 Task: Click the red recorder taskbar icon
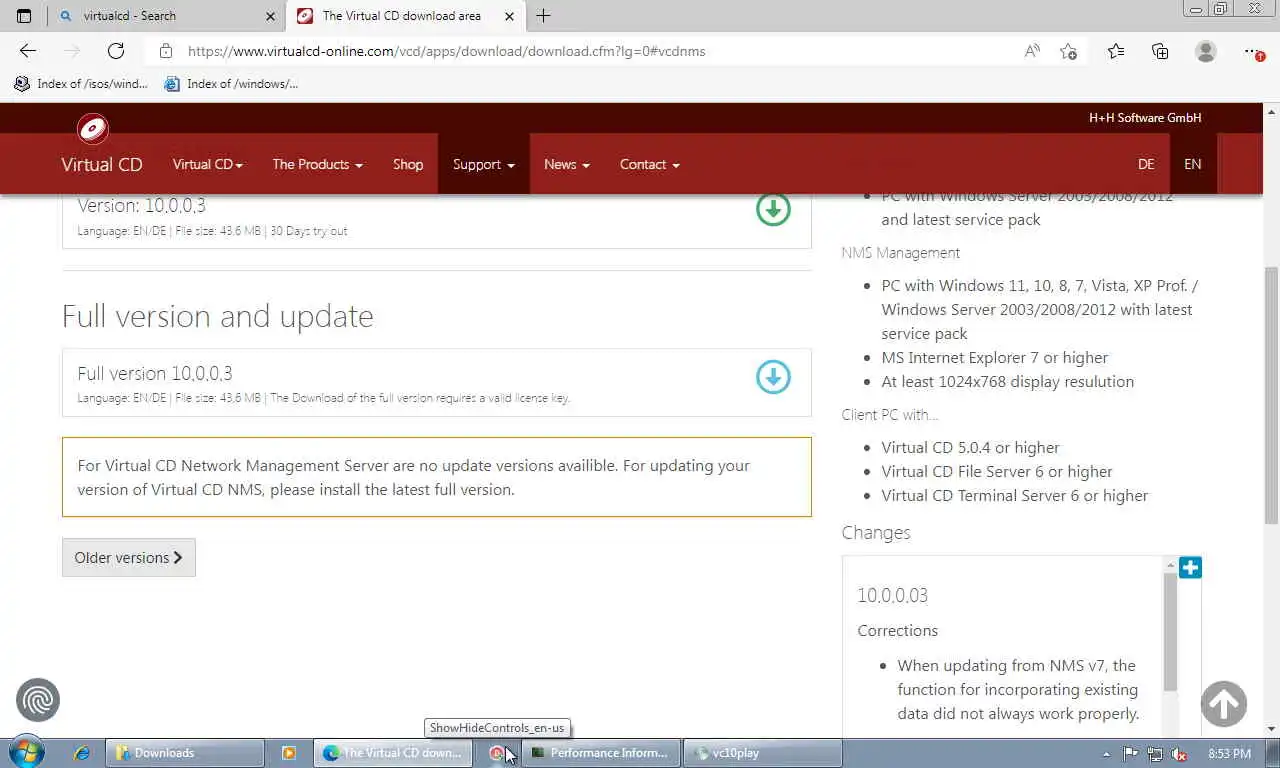(497, 753)
